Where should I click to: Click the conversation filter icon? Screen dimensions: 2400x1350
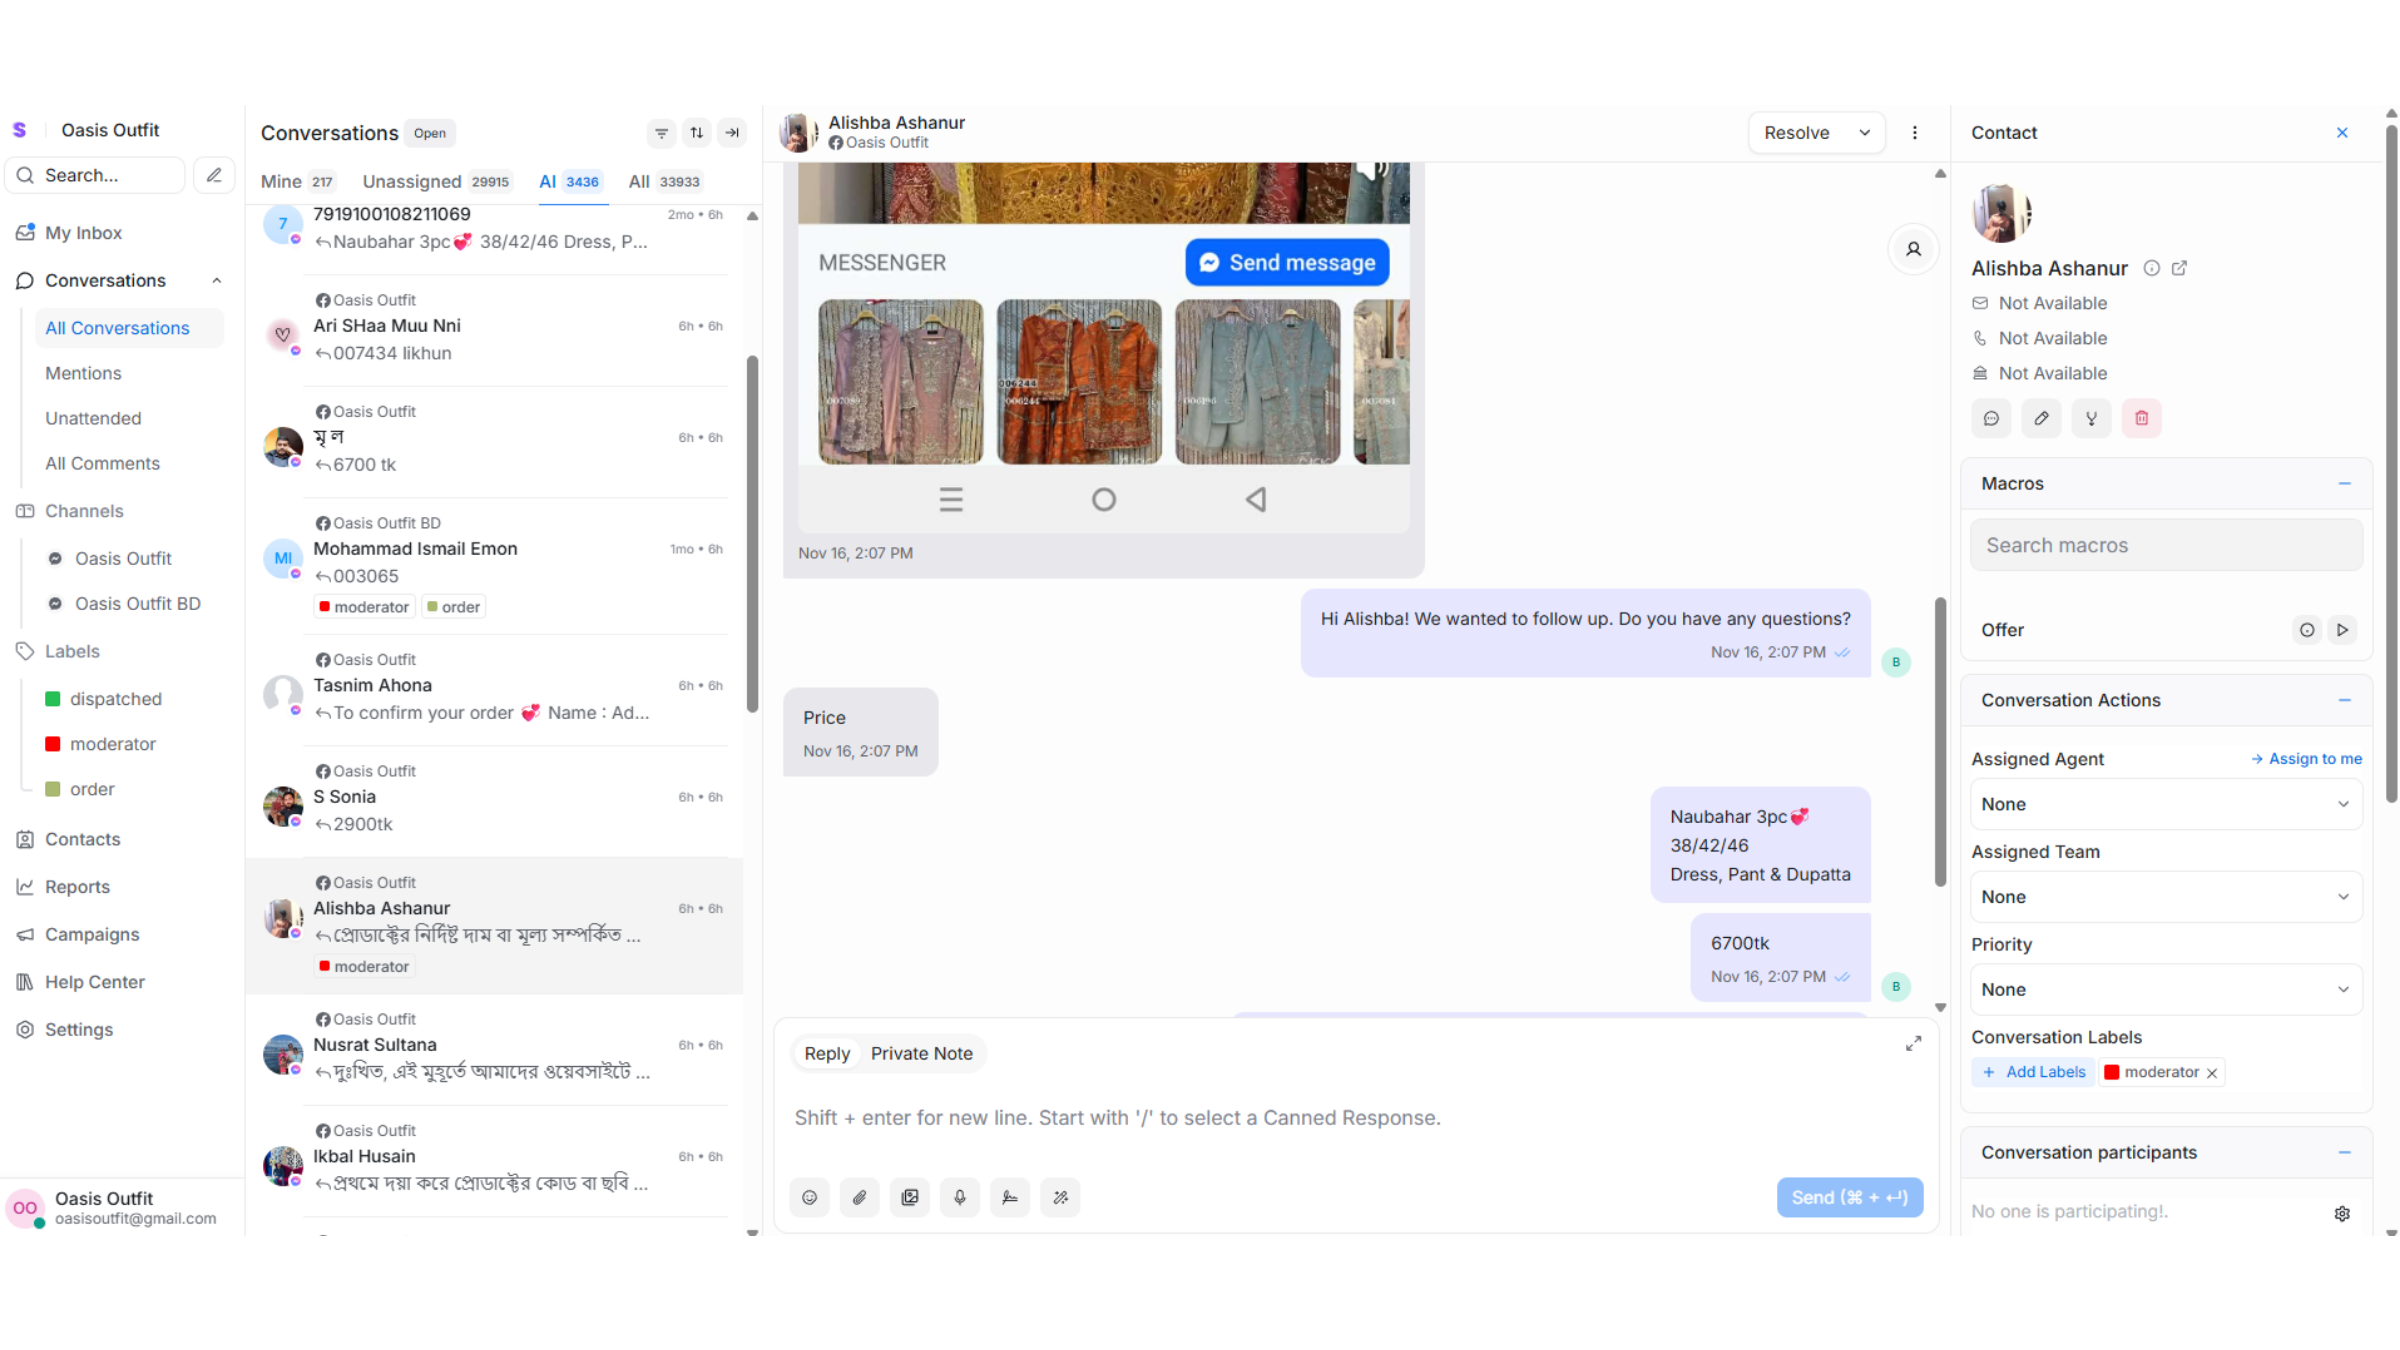pyautogui.click(x=661, y=133)
